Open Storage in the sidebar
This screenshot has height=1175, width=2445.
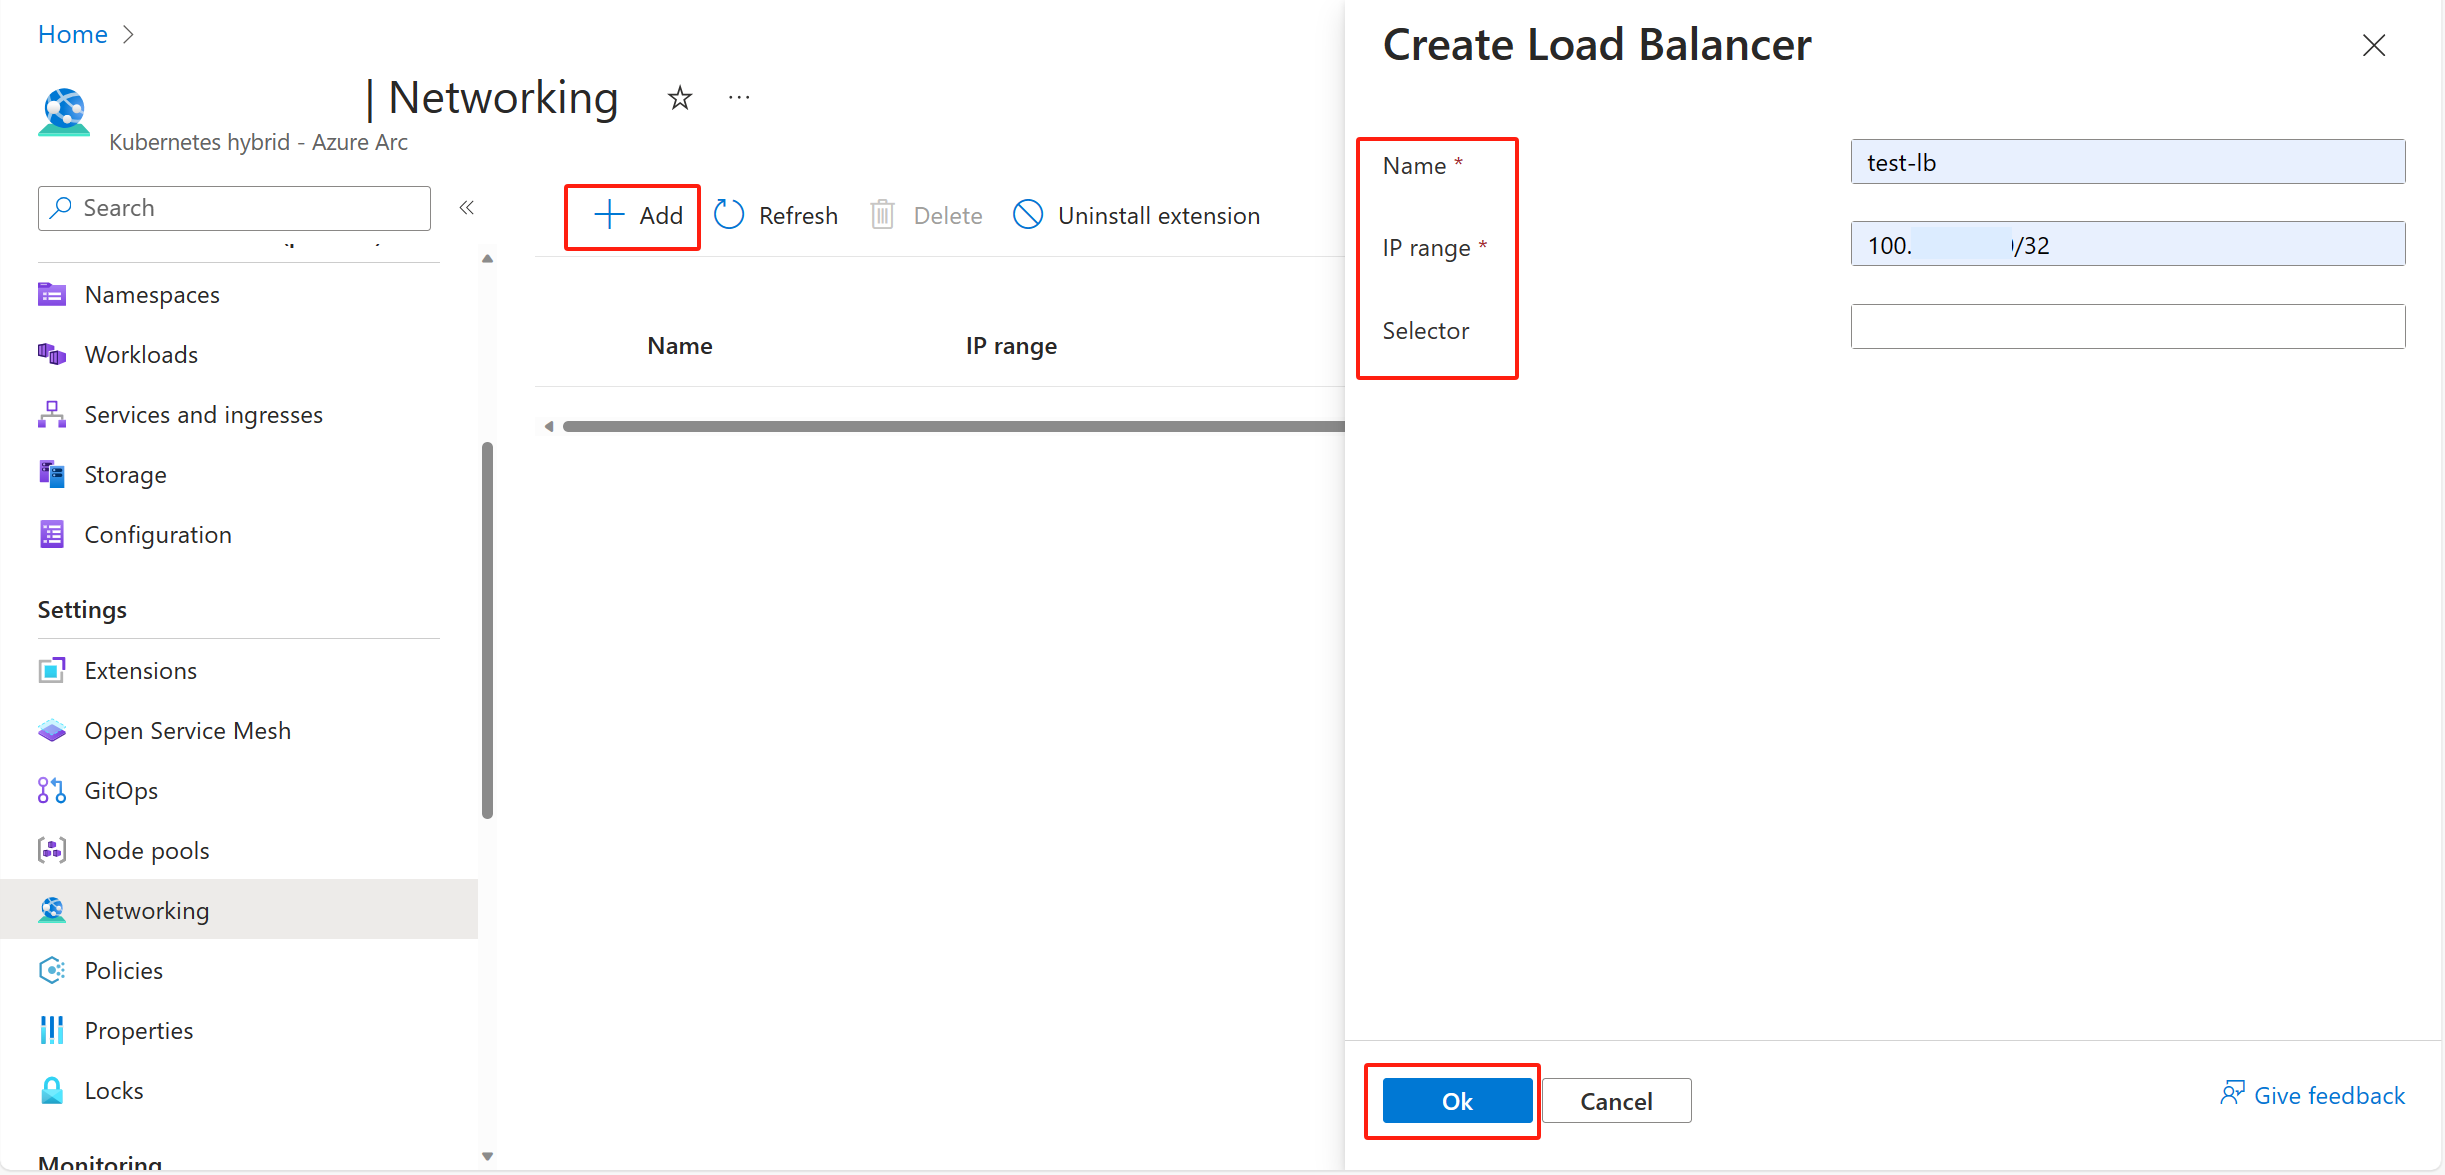tap(126, 474)
